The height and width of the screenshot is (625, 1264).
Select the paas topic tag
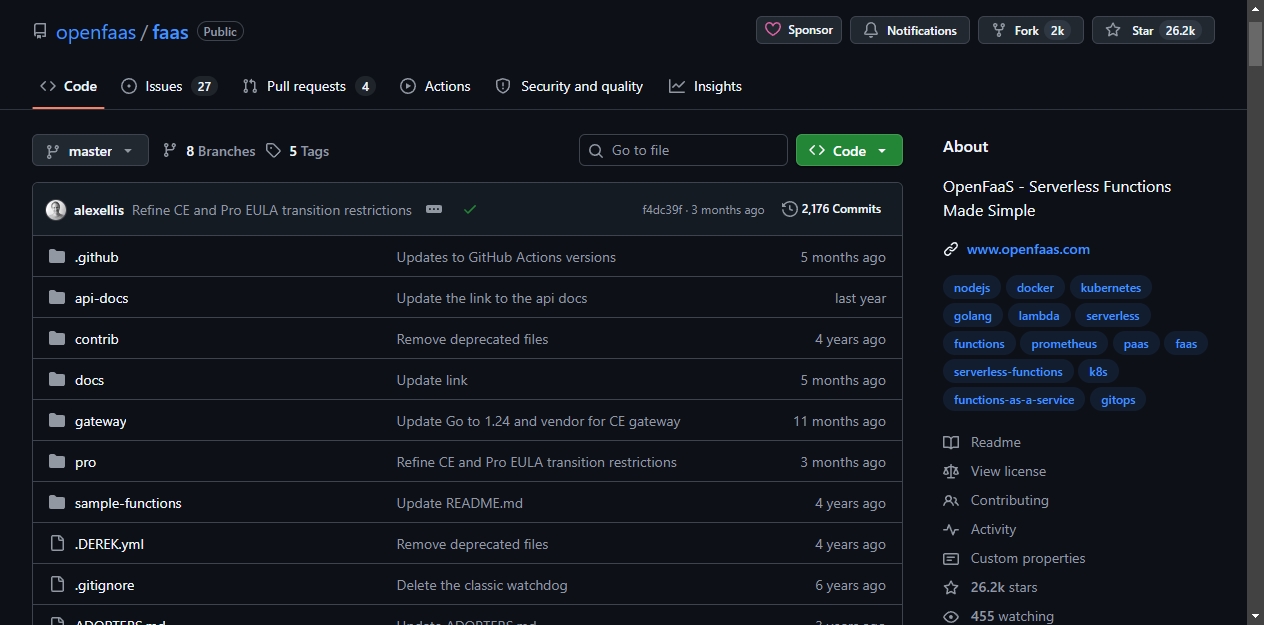[1136, 343]
